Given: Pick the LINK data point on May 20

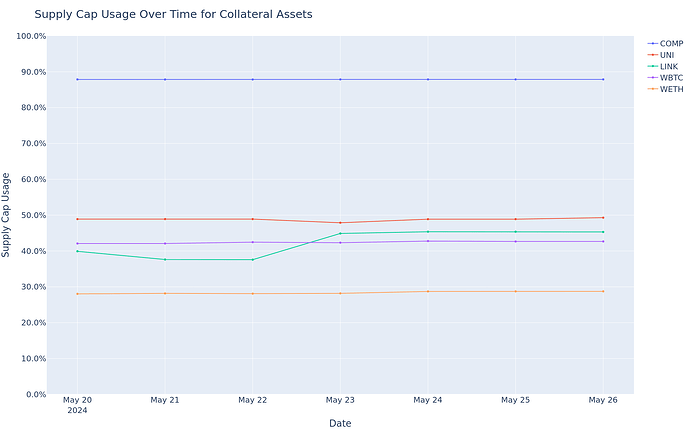Looking at the screenshot, I should pos(77,251).
